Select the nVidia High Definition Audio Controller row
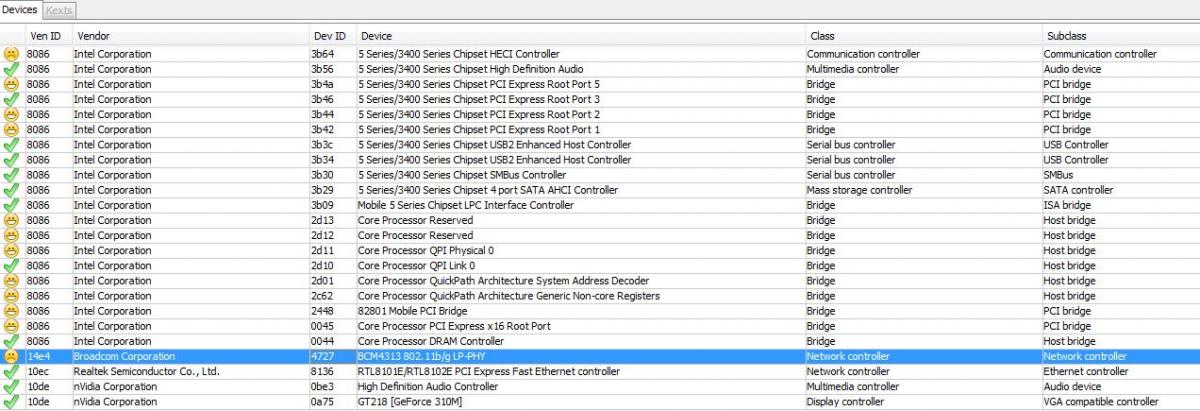Screen dimensions: 1200x411 (600, 386)
